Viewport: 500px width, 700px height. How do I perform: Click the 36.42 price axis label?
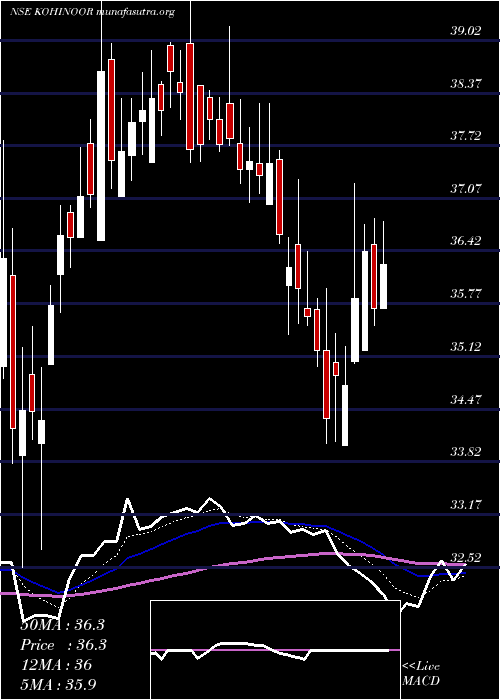point(466,241)
